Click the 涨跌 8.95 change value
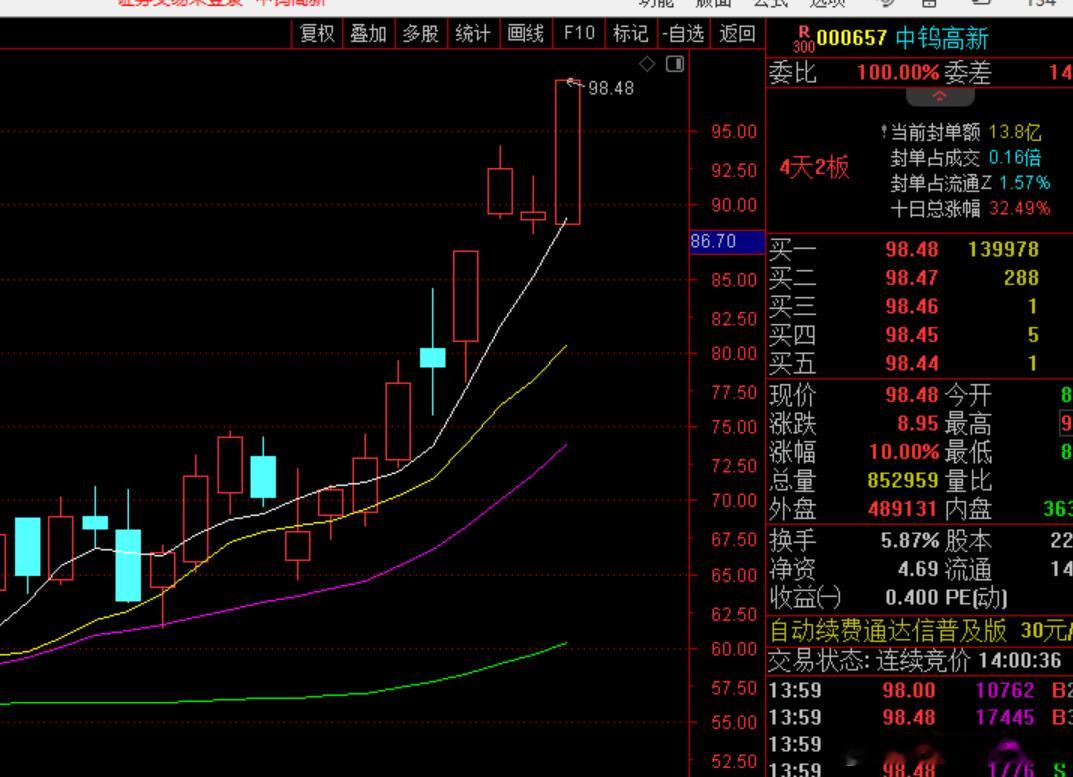 pos(918,424)
